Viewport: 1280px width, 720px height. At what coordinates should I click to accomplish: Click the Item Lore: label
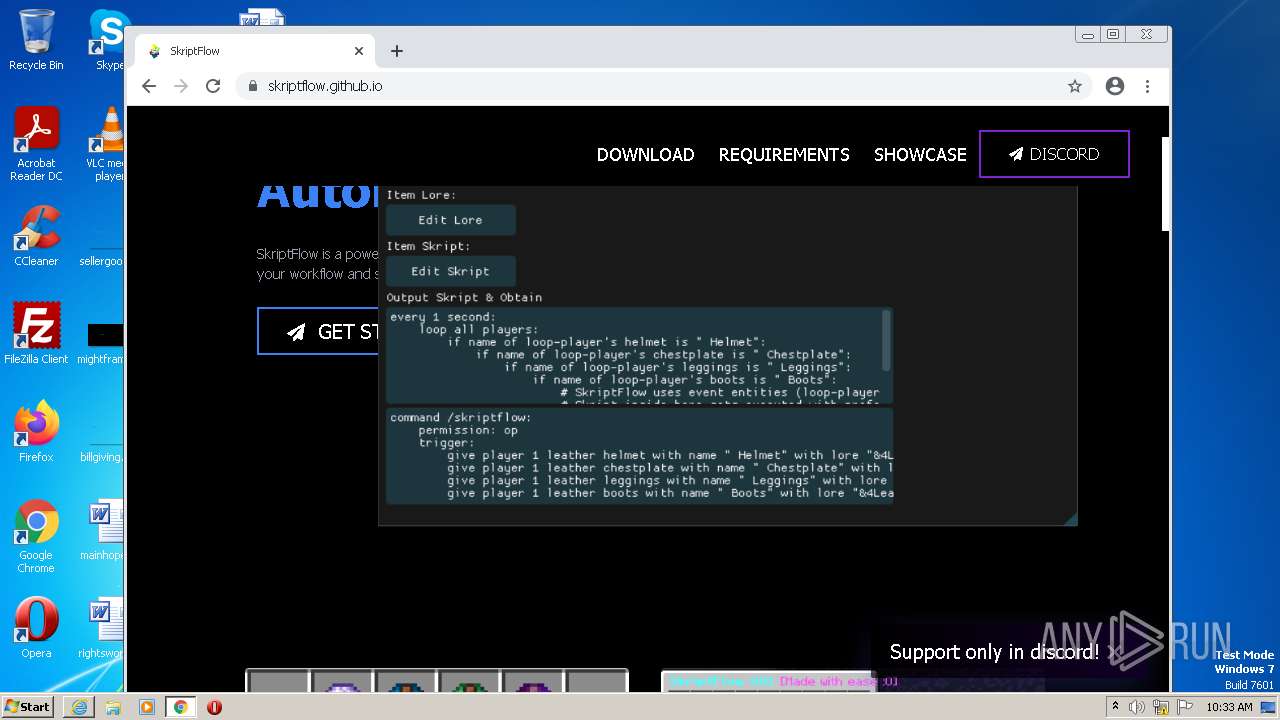tap(421, 195)
